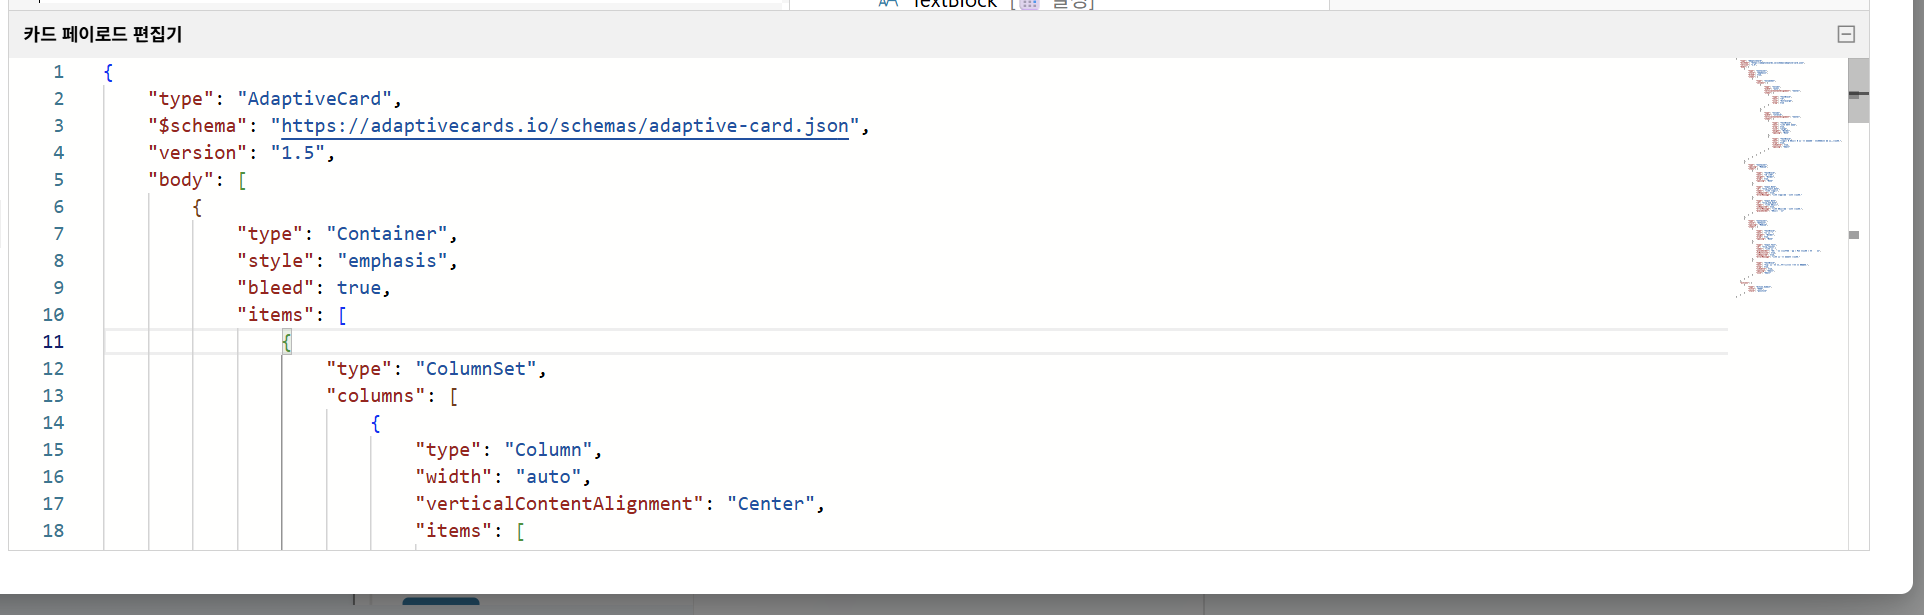
Task: Click the "Center" alignment value
Action: click(771, 504)
